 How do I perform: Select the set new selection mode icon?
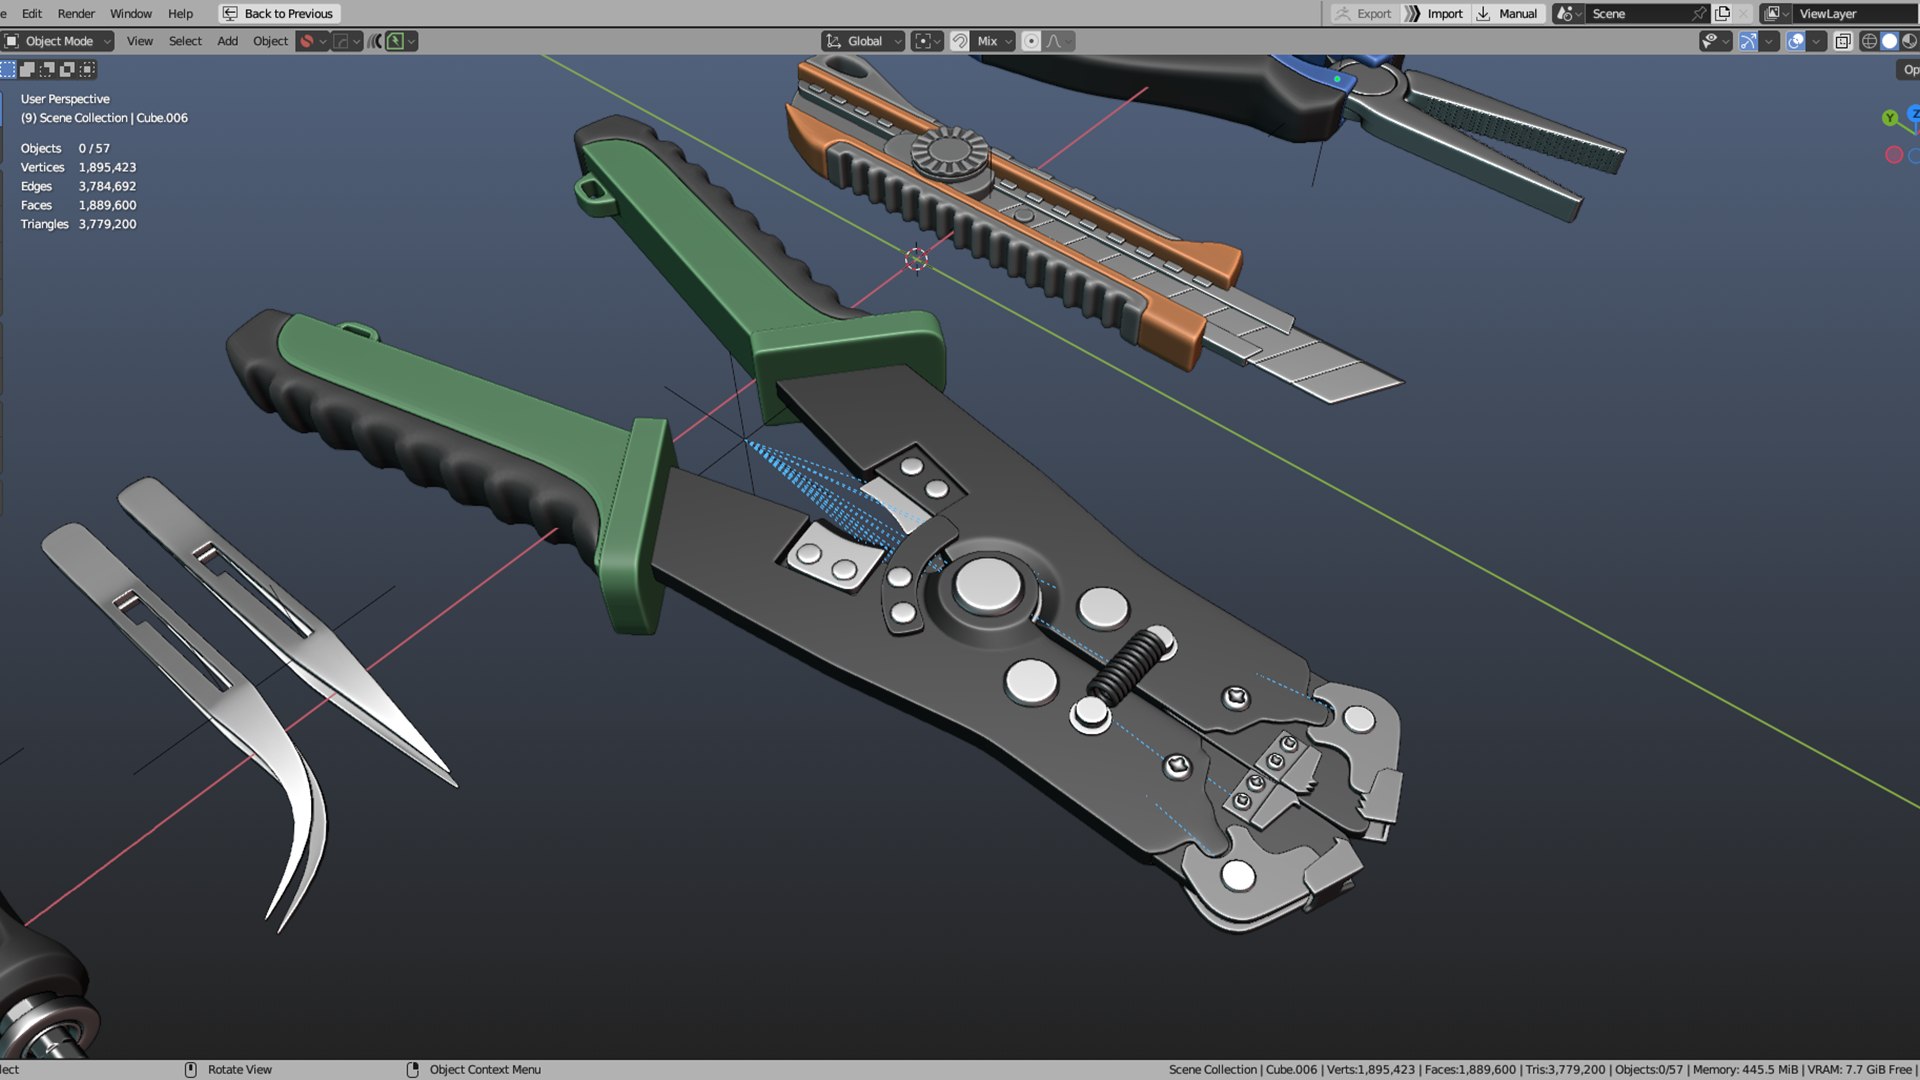(x=8, y=69)
